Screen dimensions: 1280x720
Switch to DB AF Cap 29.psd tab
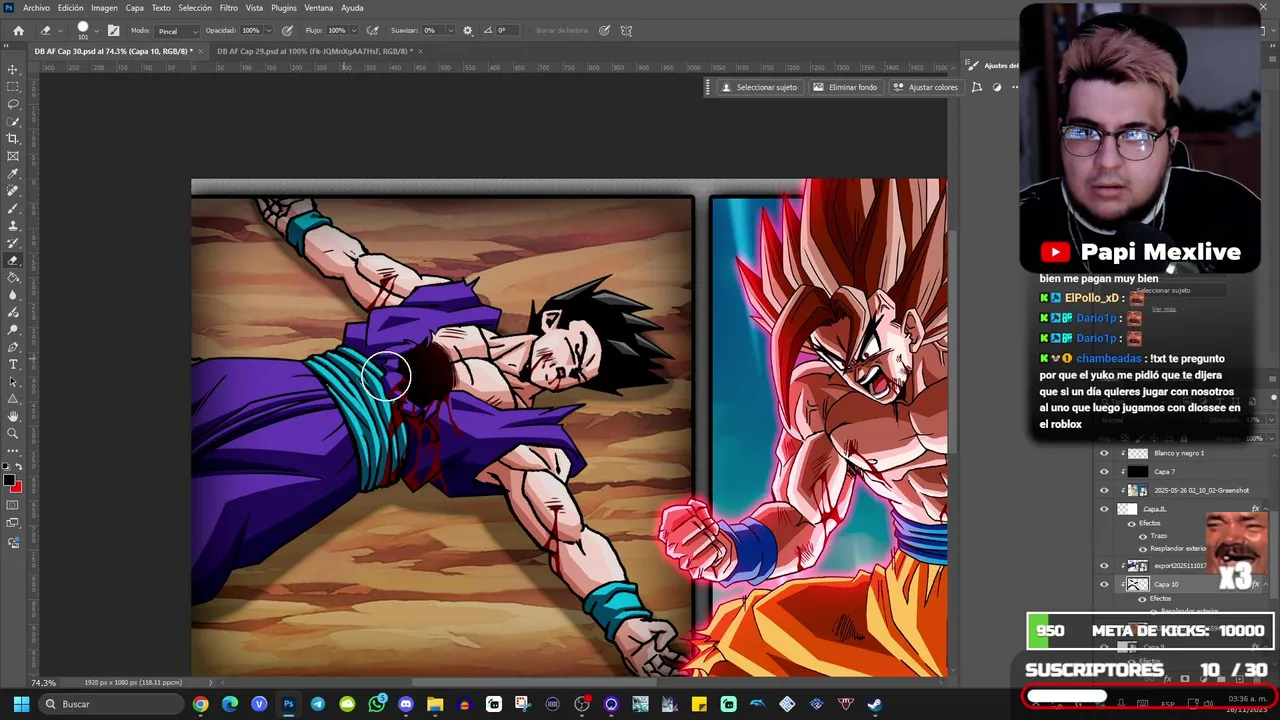click(x=314, y=51)
